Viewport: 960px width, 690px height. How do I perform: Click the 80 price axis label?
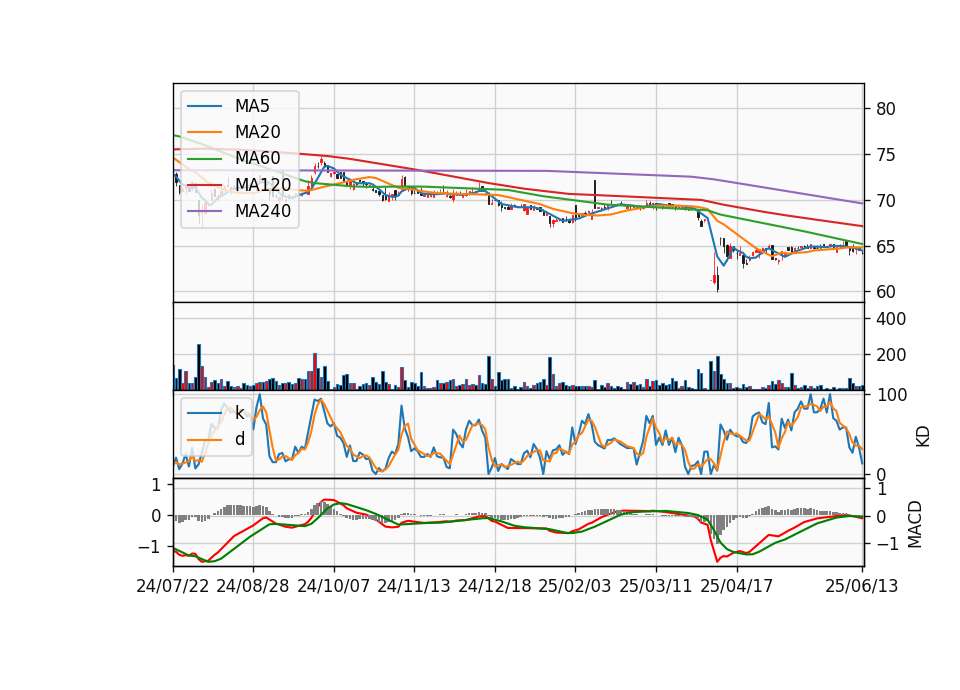tap(886, 109)
